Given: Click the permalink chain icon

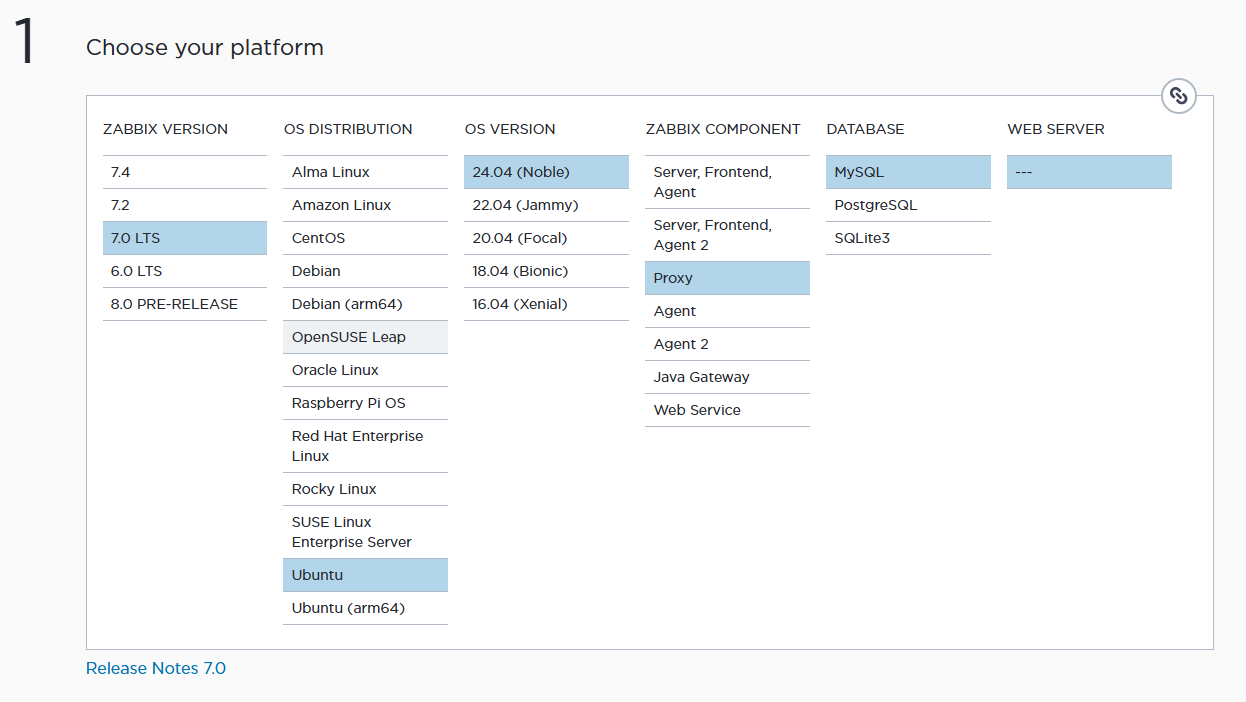Looking at the screenshot, I should [1179, 96].
